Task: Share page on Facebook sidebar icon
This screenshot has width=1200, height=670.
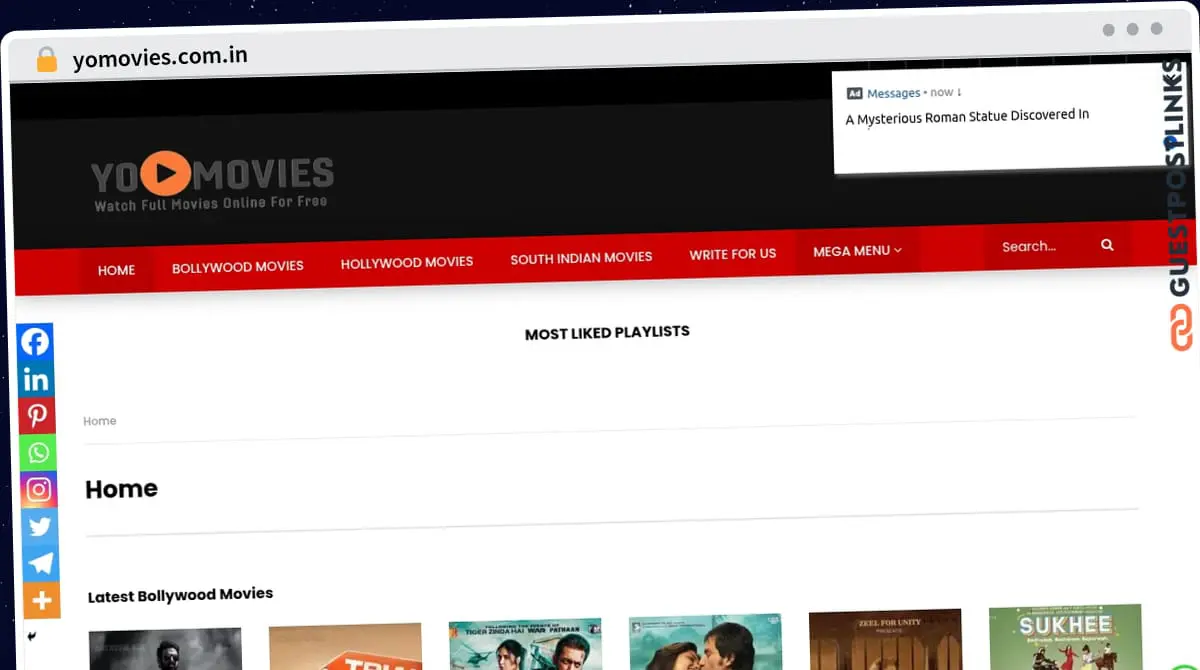Action: pyautogui.click(x=35, y=342)
